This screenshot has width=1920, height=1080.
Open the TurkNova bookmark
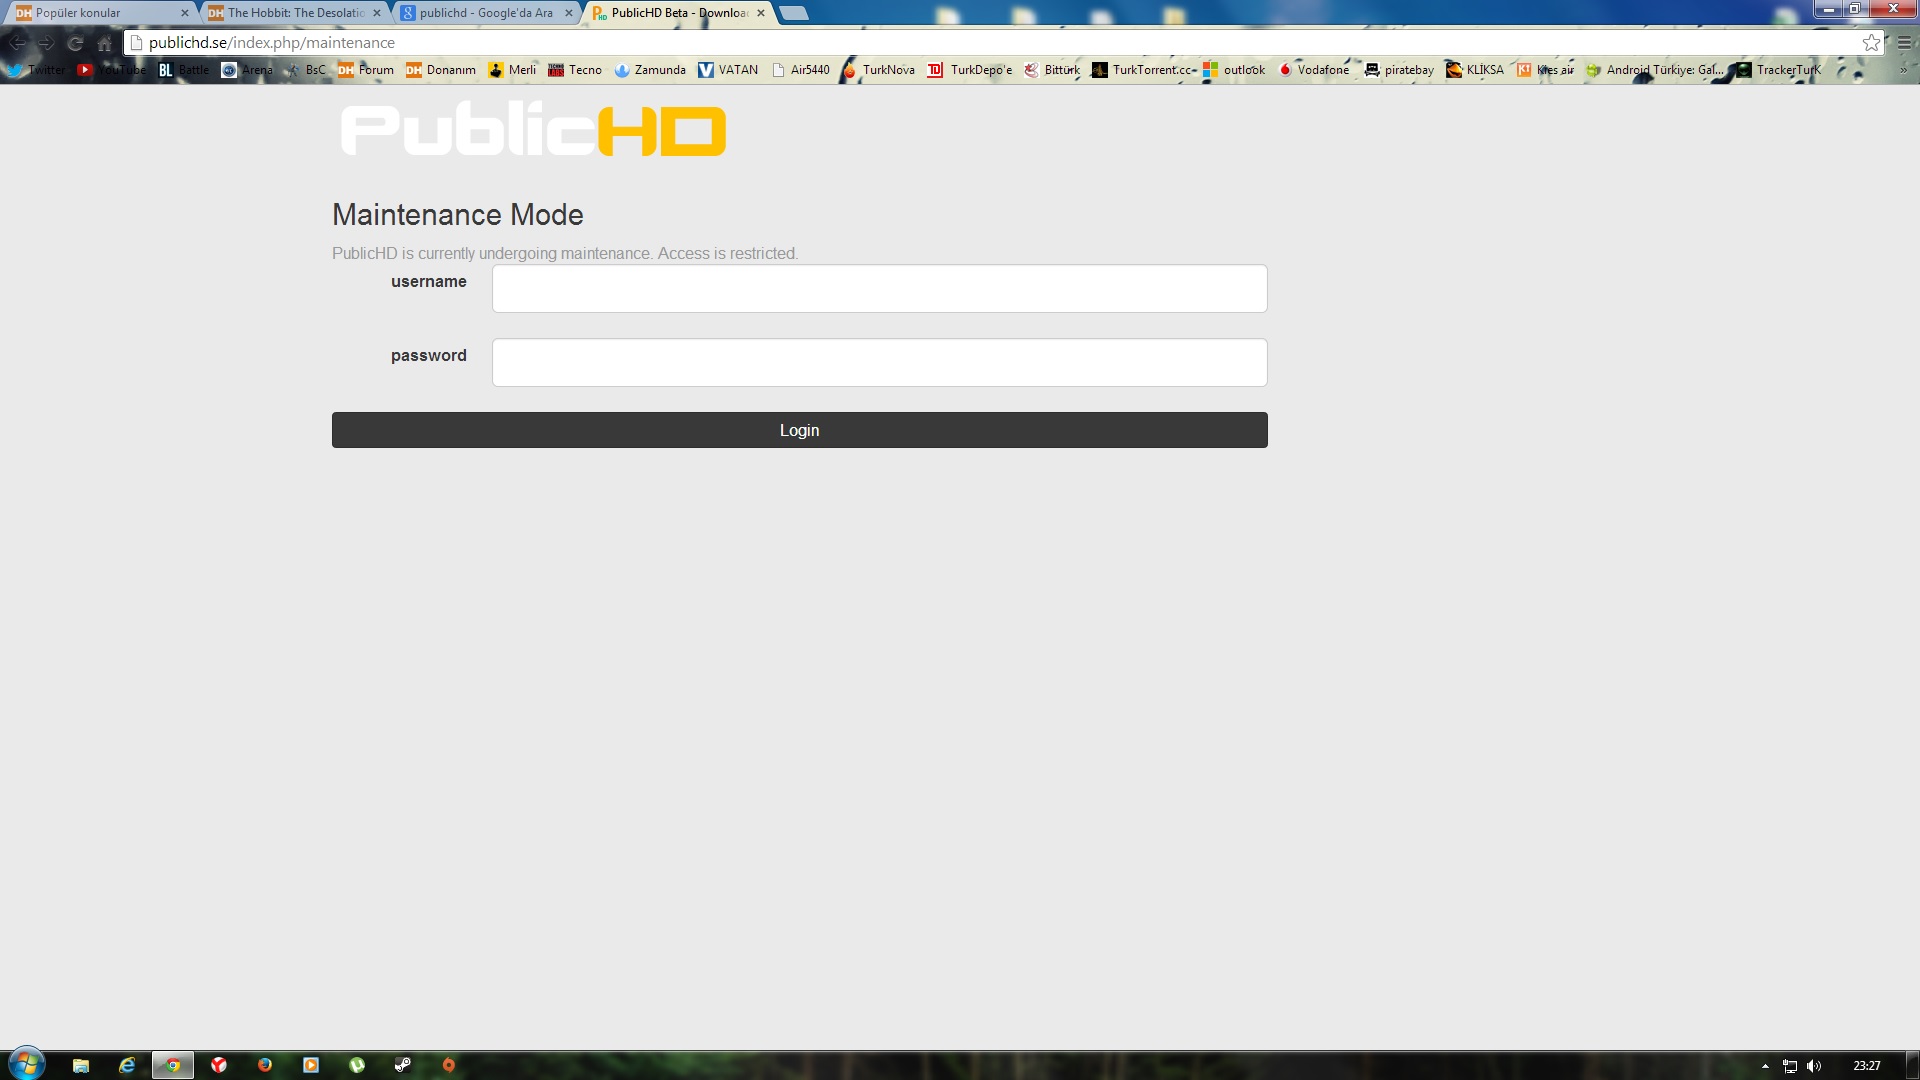pos(878,70)
